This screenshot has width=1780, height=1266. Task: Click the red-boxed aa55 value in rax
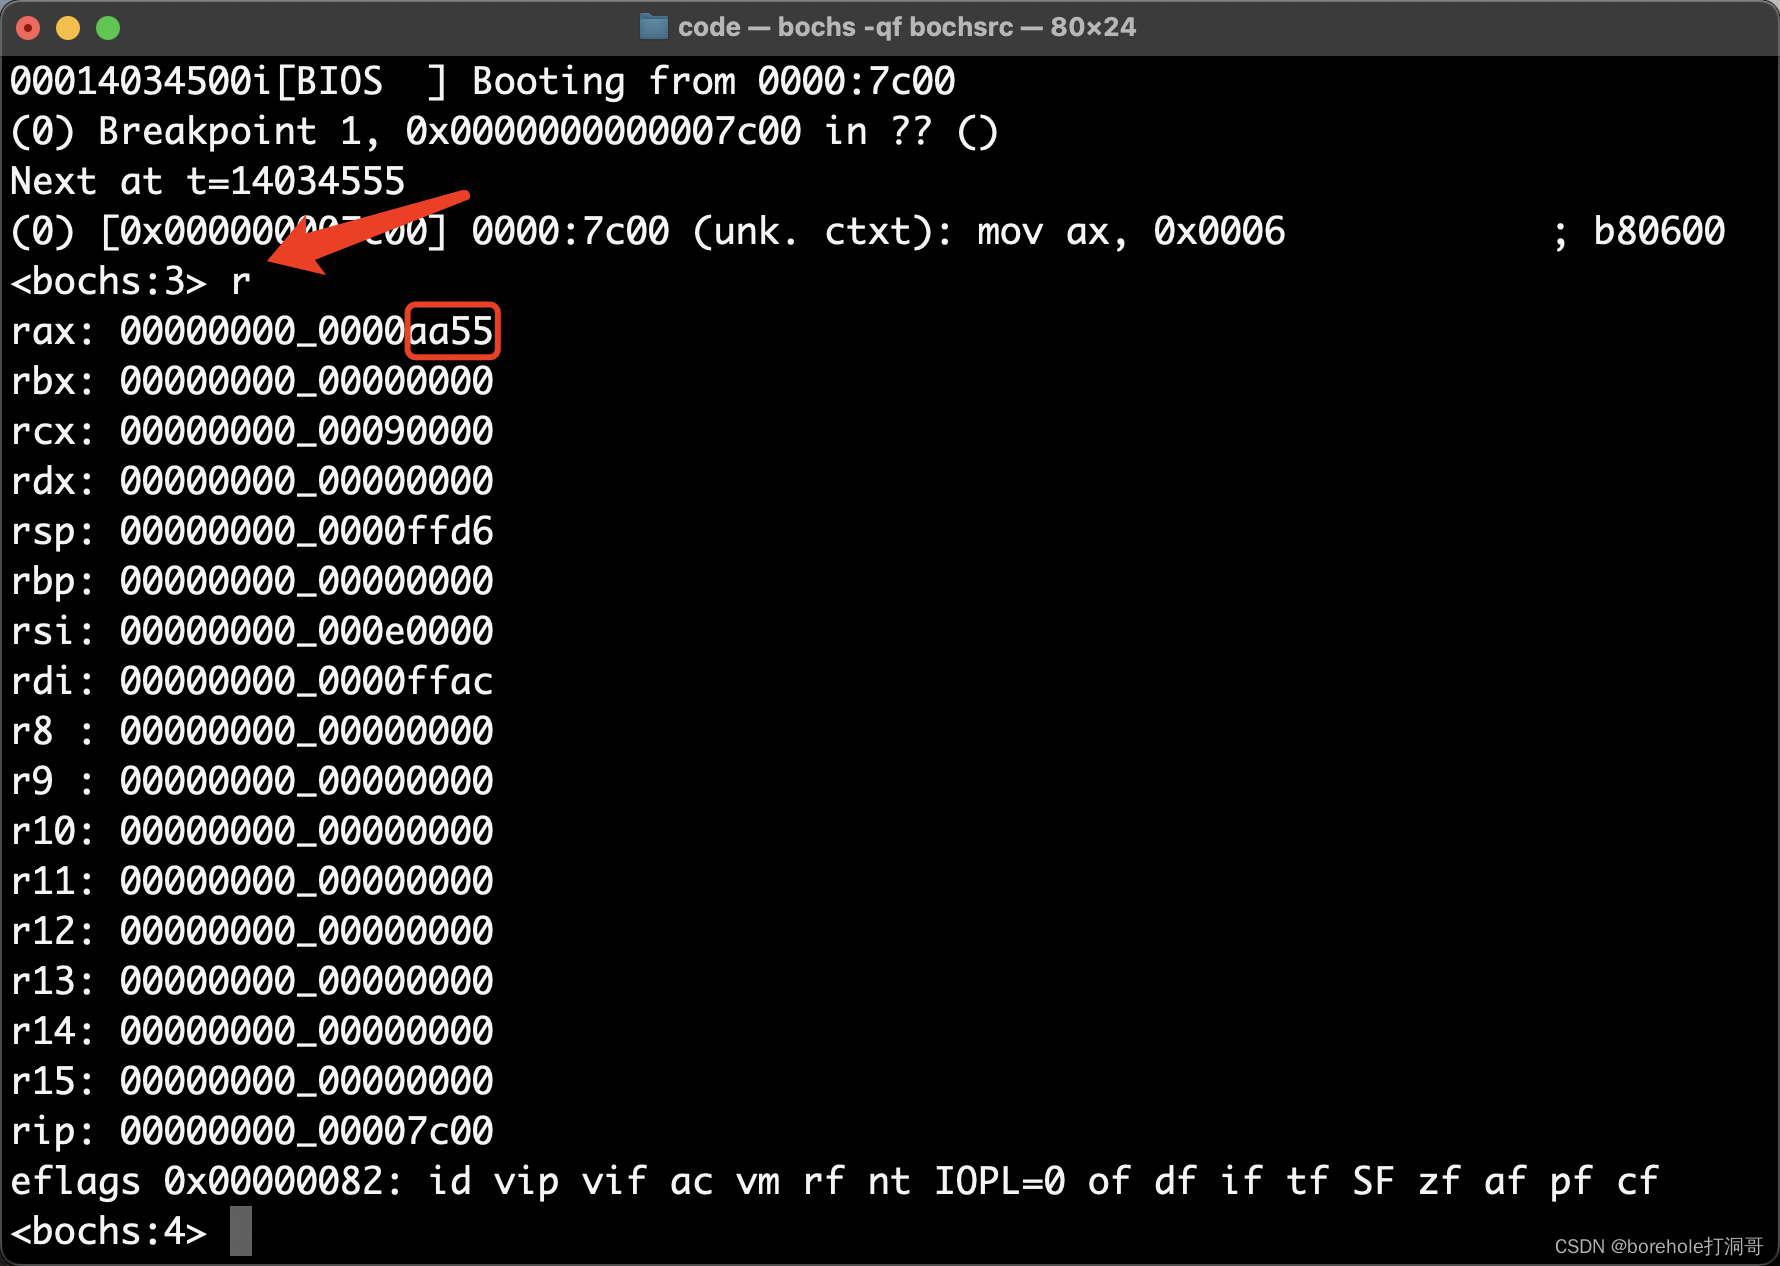(x=452, y=331)
